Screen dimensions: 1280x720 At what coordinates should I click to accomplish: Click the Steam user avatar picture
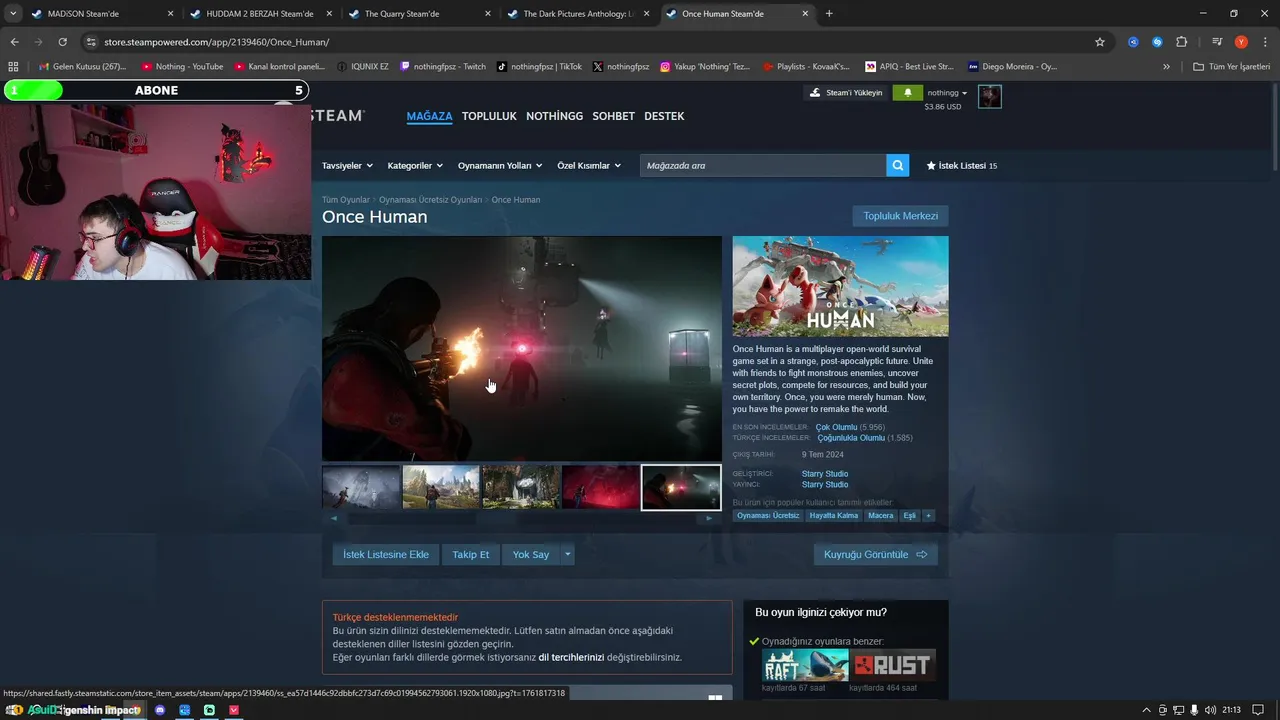pos(989,97)
